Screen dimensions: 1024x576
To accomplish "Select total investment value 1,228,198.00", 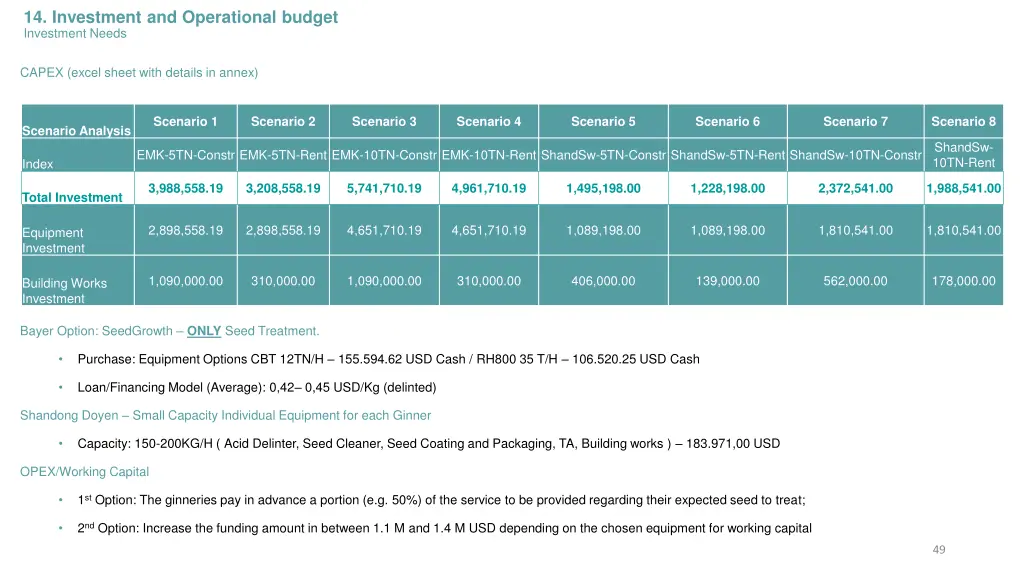I will (728, 189).
